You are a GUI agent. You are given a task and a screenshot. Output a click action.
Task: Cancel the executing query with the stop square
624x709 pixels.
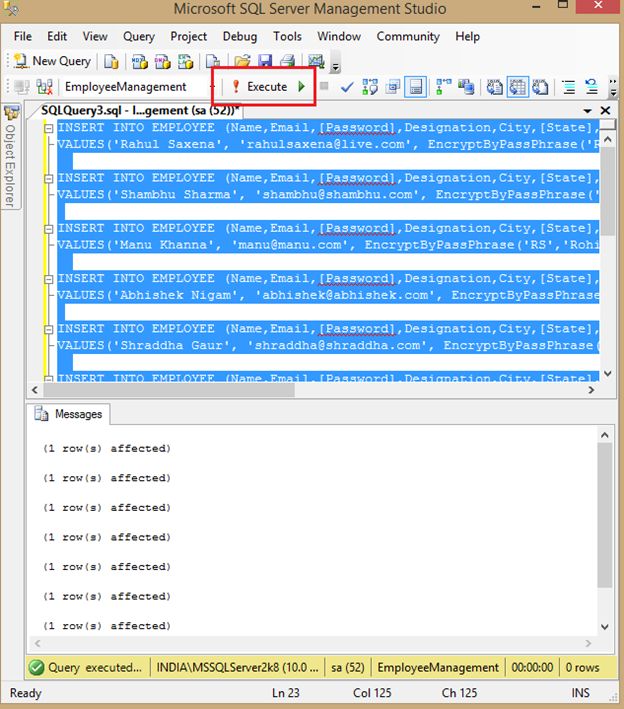coord(324,85)
